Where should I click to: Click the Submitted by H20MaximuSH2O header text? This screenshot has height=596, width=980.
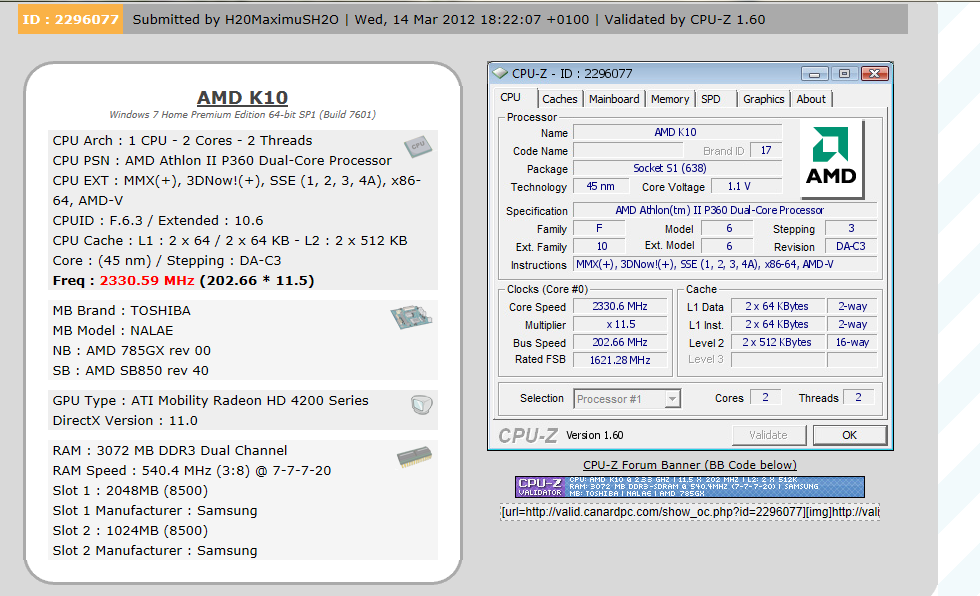pos(236,19)
